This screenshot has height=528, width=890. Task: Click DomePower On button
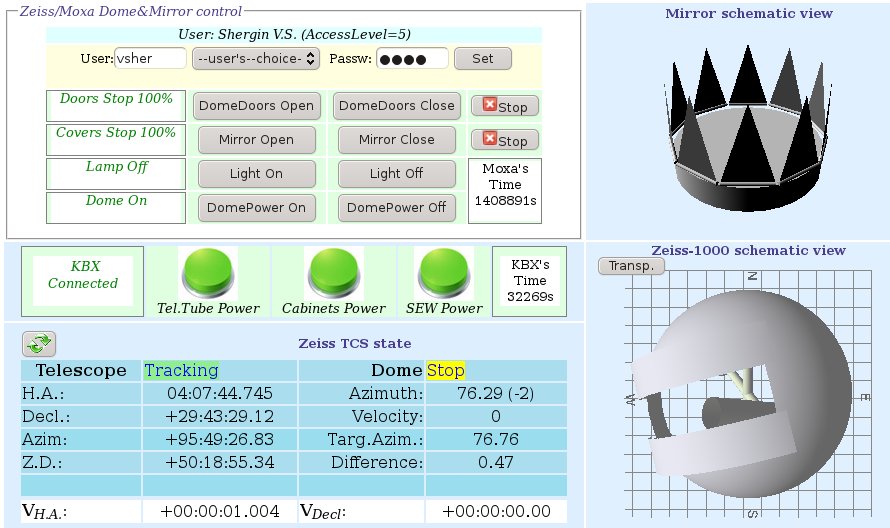257,208
